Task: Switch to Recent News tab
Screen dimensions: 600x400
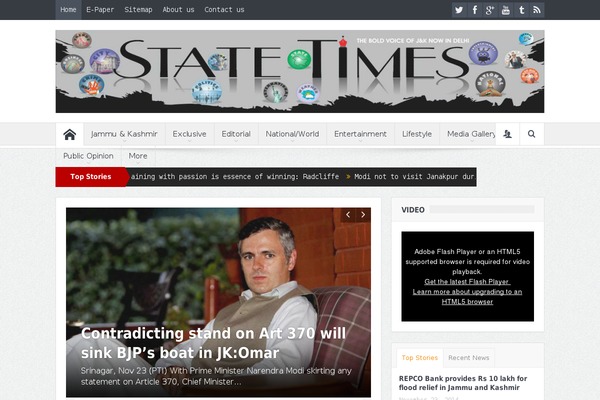Action: [x=469, y=358]
